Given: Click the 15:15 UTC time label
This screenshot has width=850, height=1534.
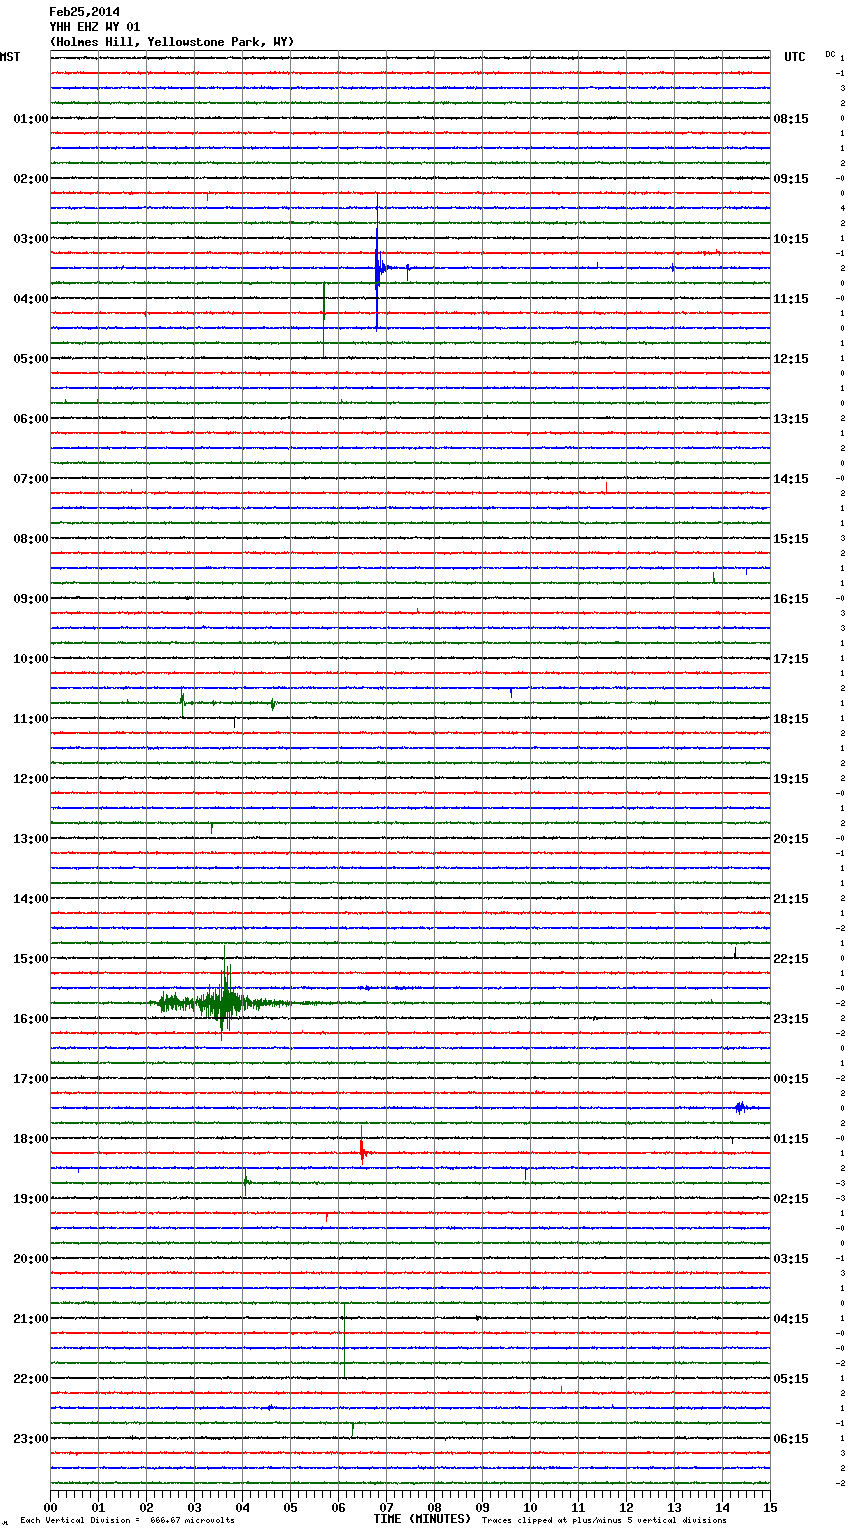Looking at the screenshot, I should tap(791, 539).
